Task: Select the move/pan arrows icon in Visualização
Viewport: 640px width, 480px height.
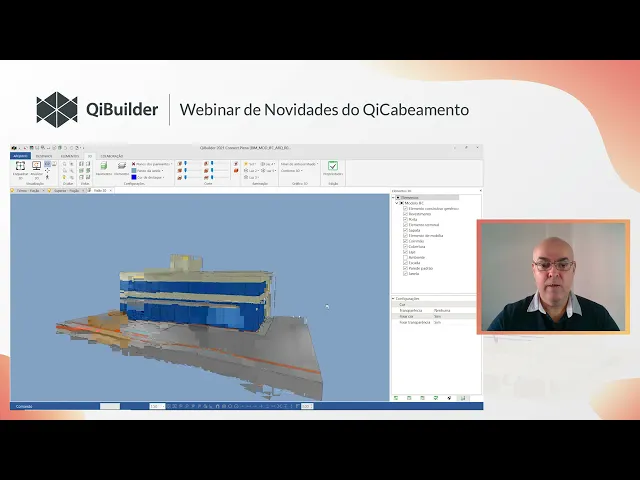Action: pos(47,171)
